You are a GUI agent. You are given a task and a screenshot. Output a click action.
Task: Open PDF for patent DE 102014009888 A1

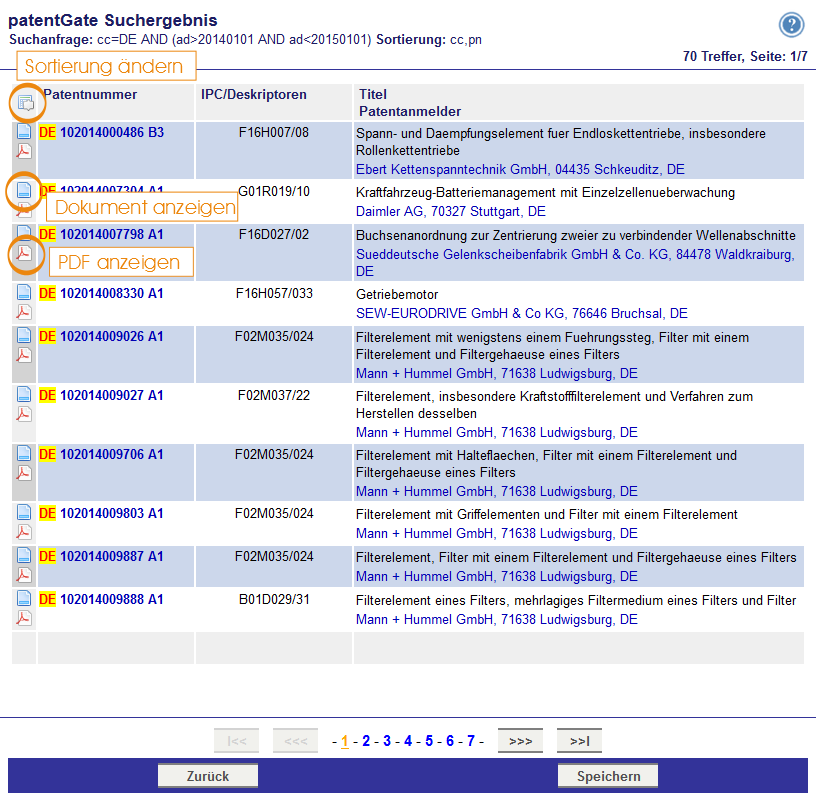(24, 618)
